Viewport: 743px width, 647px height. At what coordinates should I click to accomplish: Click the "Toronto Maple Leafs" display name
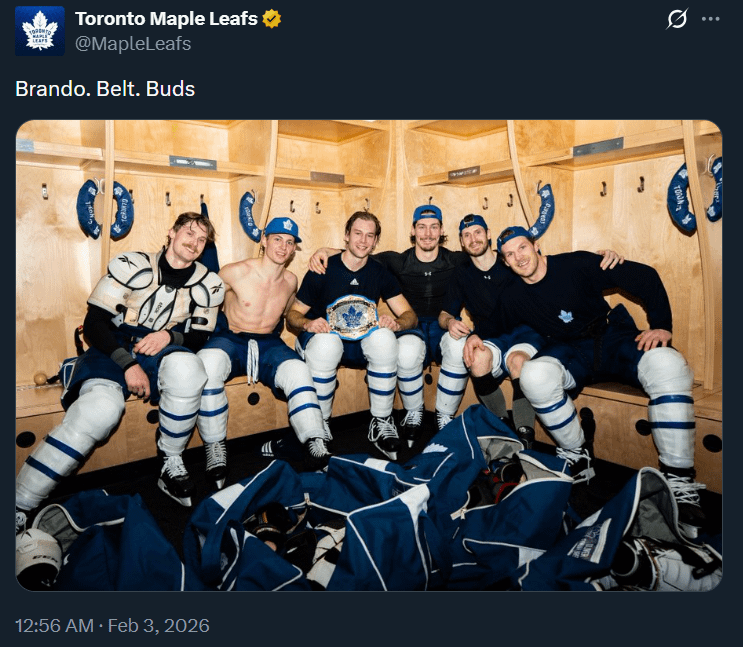166,19
